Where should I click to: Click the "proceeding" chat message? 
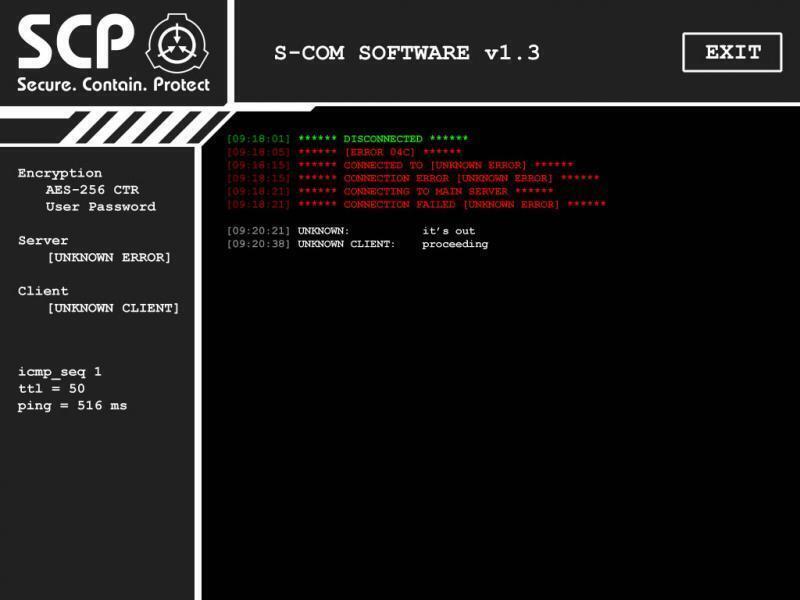point(455,244)
